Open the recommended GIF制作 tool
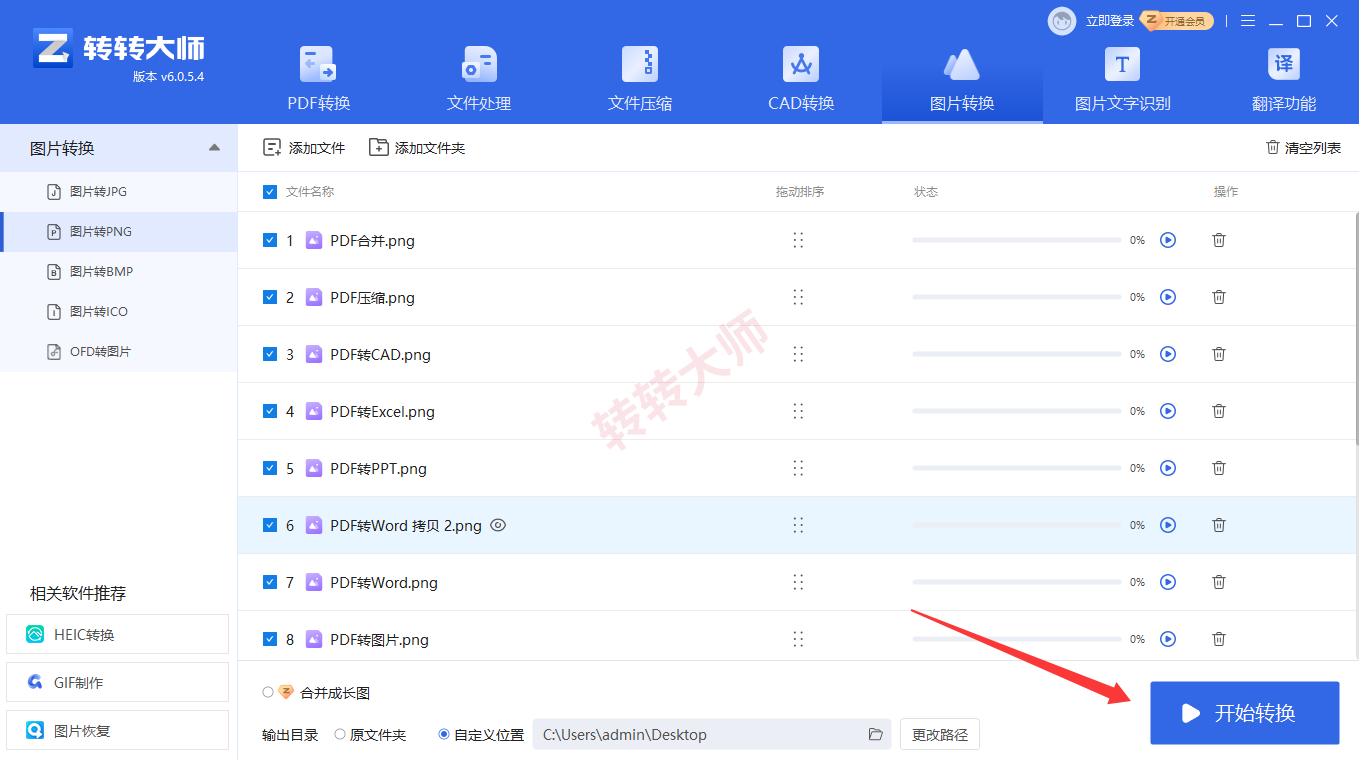Viewport: 1359px width, 760px height. point(117,683)
